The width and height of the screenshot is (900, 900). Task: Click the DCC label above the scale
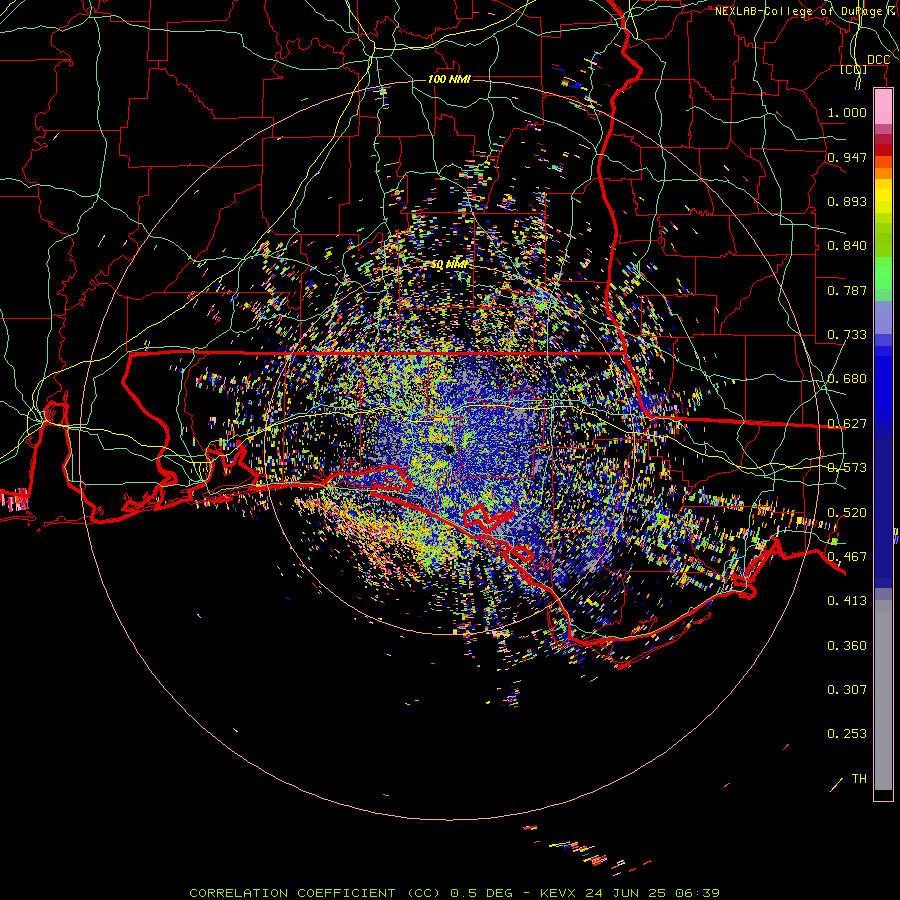click(878, 60)
